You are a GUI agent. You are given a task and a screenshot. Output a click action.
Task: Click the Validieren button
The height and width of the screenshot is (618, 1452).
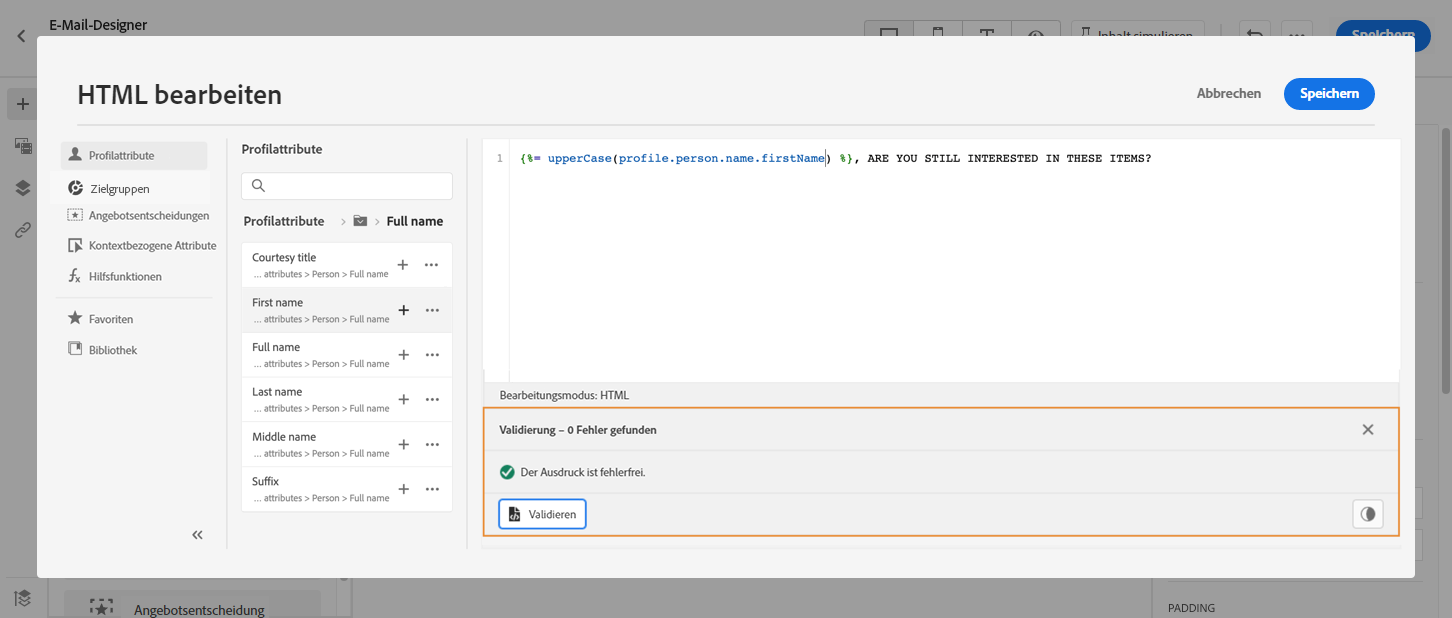click(x=542, y=514)
